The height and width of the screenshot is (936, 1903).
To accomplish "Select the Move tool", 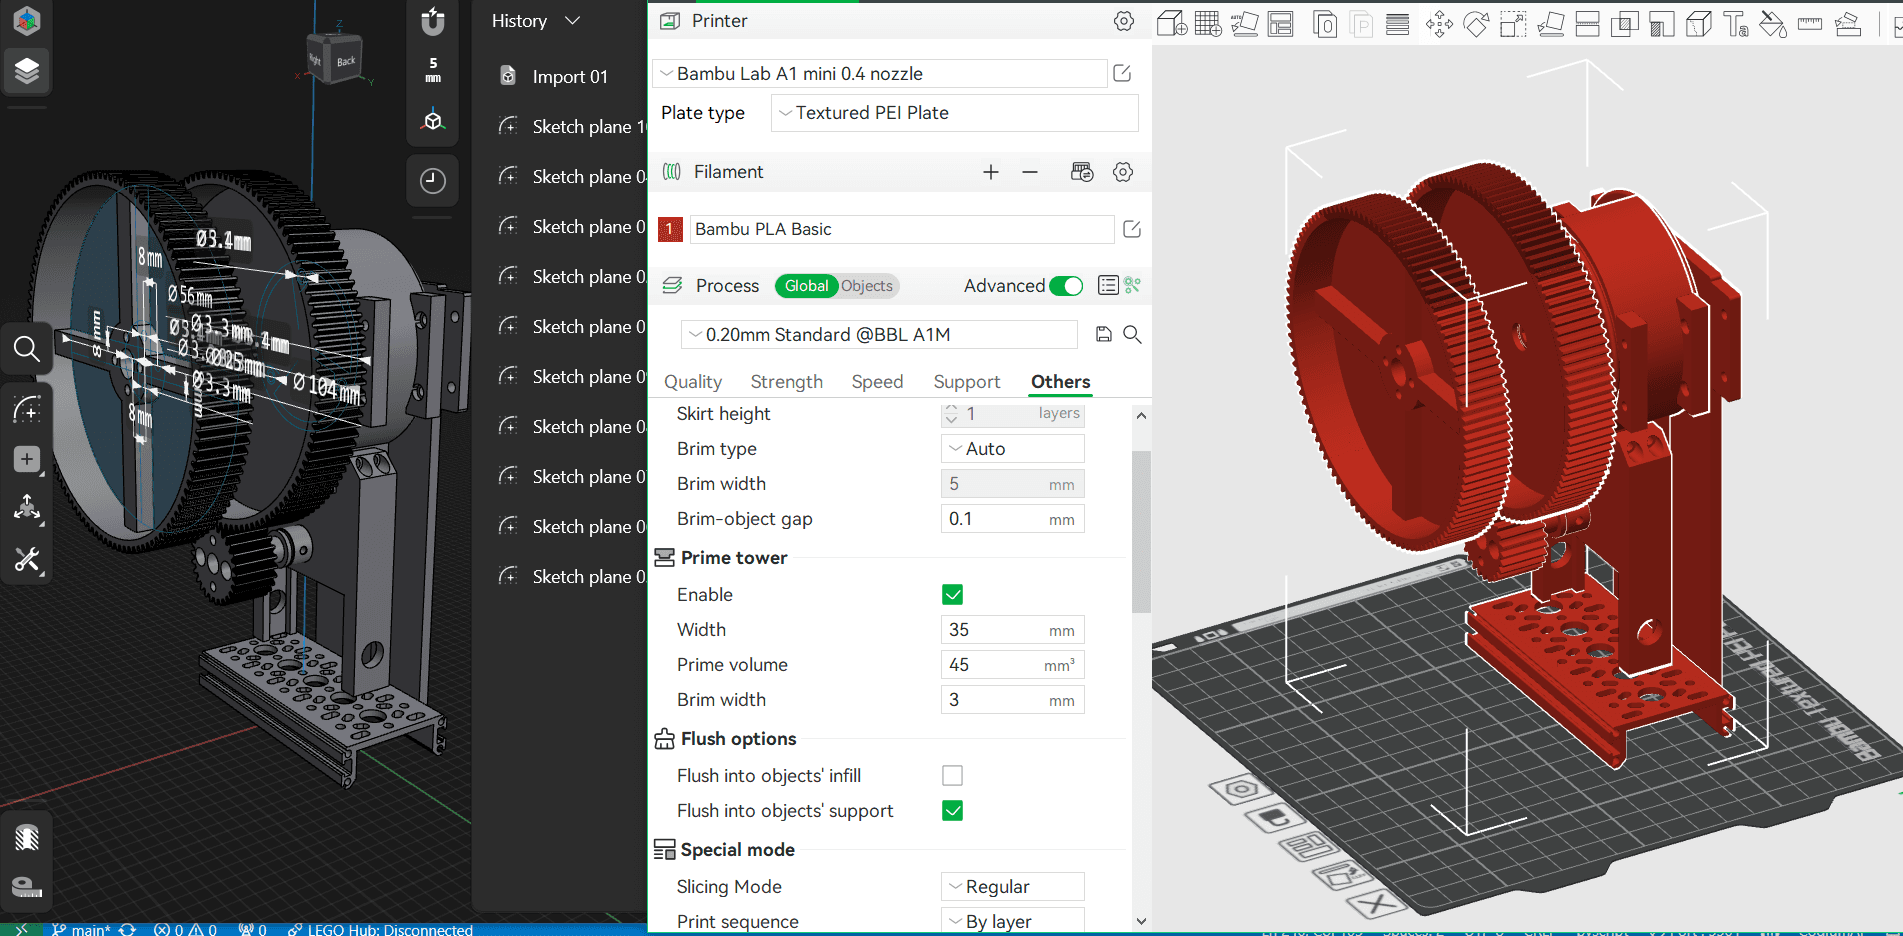I will point(1440,24).
